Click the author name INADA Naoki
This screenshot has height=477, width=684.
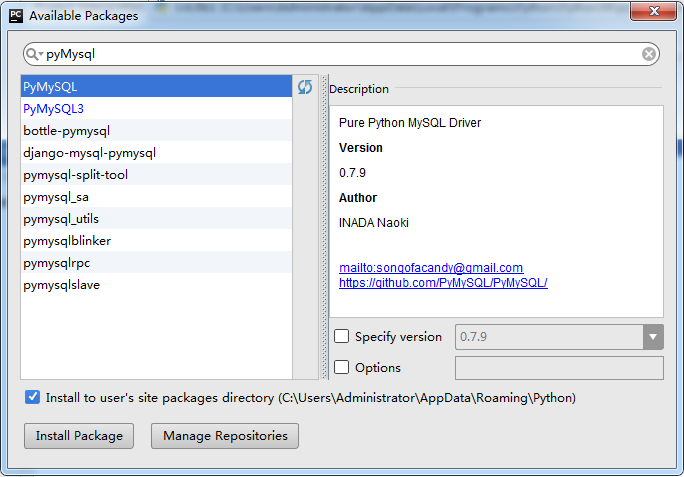(374, 223)
